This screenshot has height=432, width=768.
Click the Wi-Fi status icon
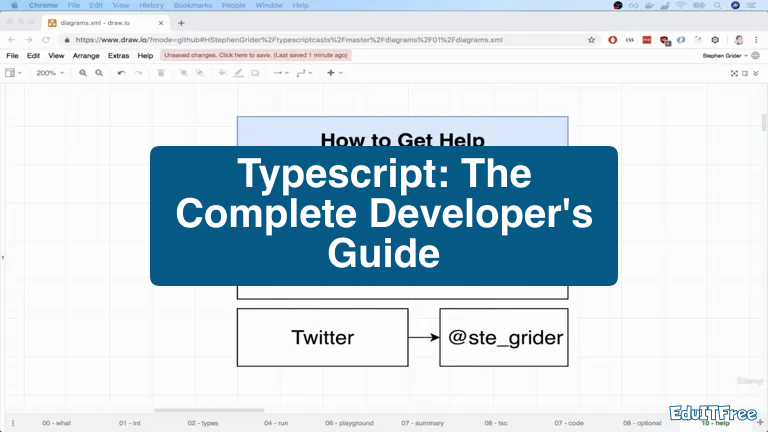[x=681, y=5]
